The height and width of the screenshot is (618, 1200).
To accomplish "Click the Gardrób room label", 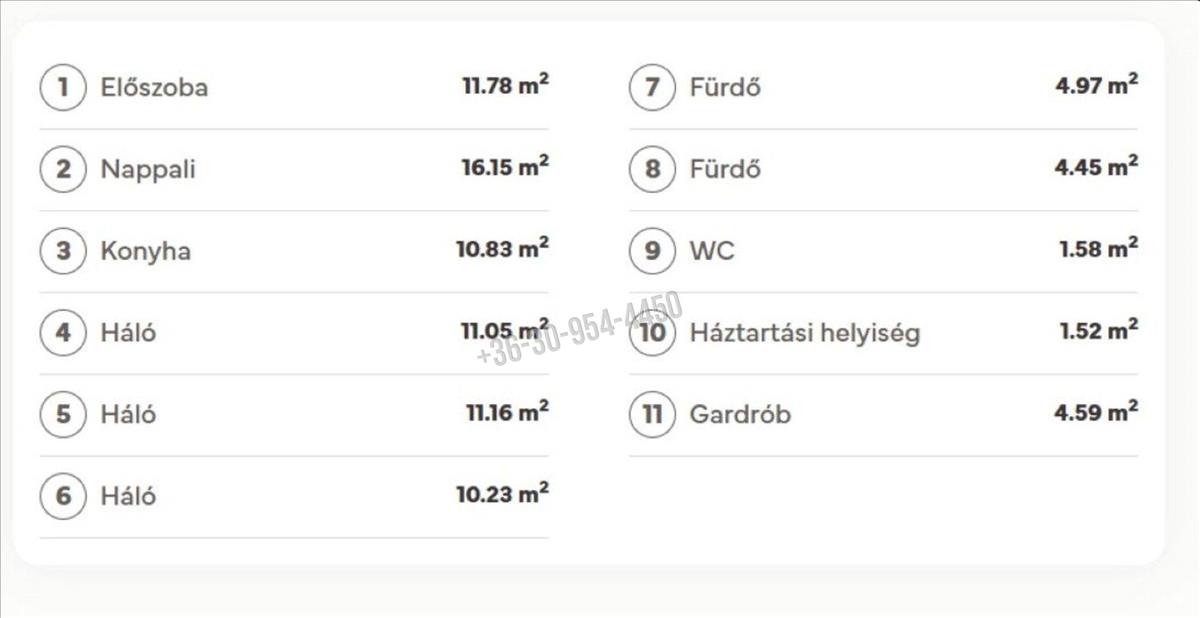I will pos(740,414).
